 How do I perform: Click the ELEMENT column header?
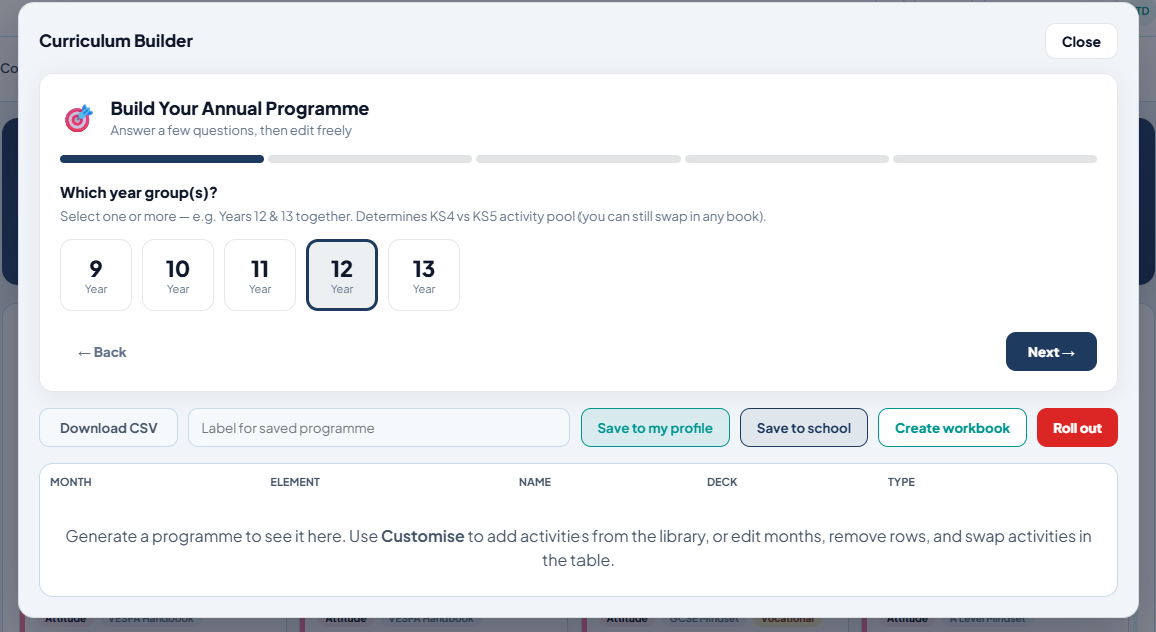pos(295,482)
